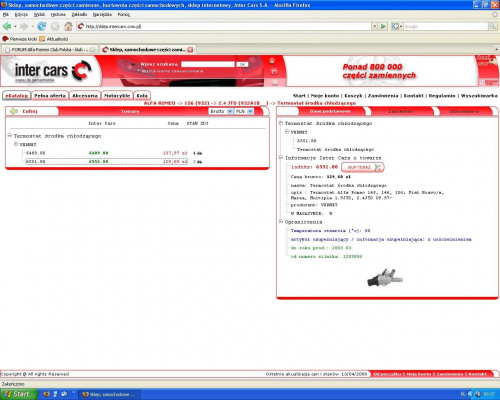This screenshot has height=400, width=500.
Task: Click the OK search button
Action: [242, 64]
